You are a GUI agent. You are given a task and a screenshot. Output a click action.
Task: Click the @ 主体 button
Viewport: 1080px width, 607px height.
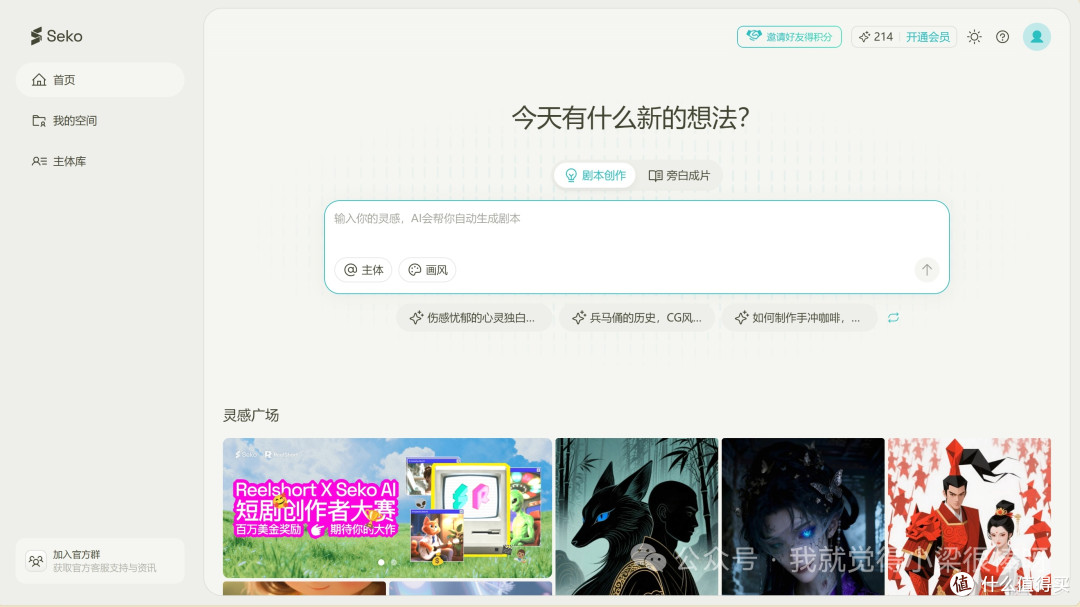(x=363, y=270)
